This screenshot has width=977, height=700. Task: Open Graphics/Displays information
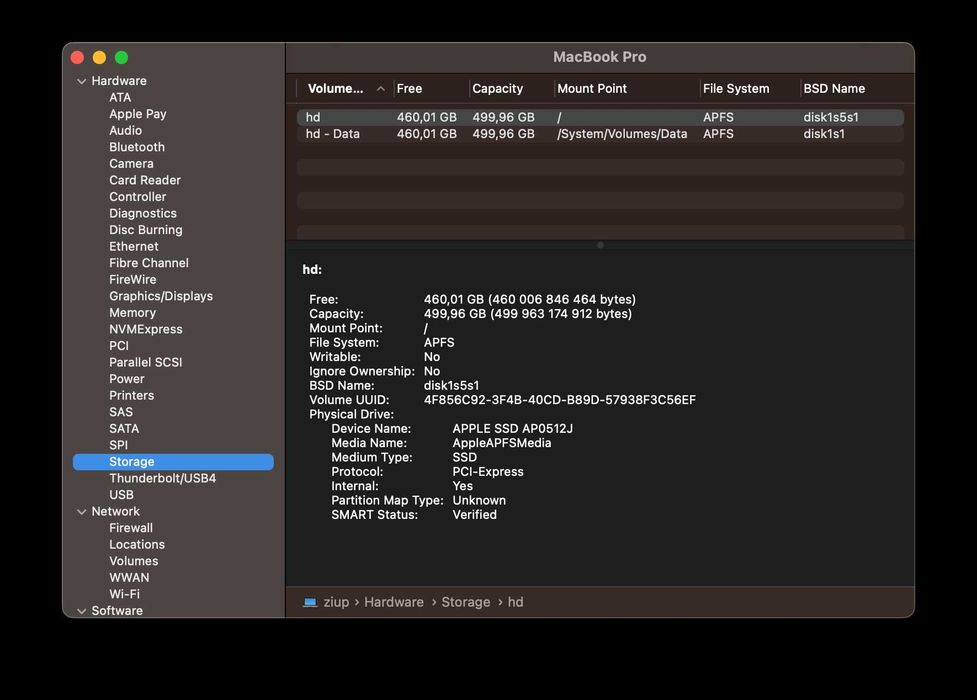161,296
